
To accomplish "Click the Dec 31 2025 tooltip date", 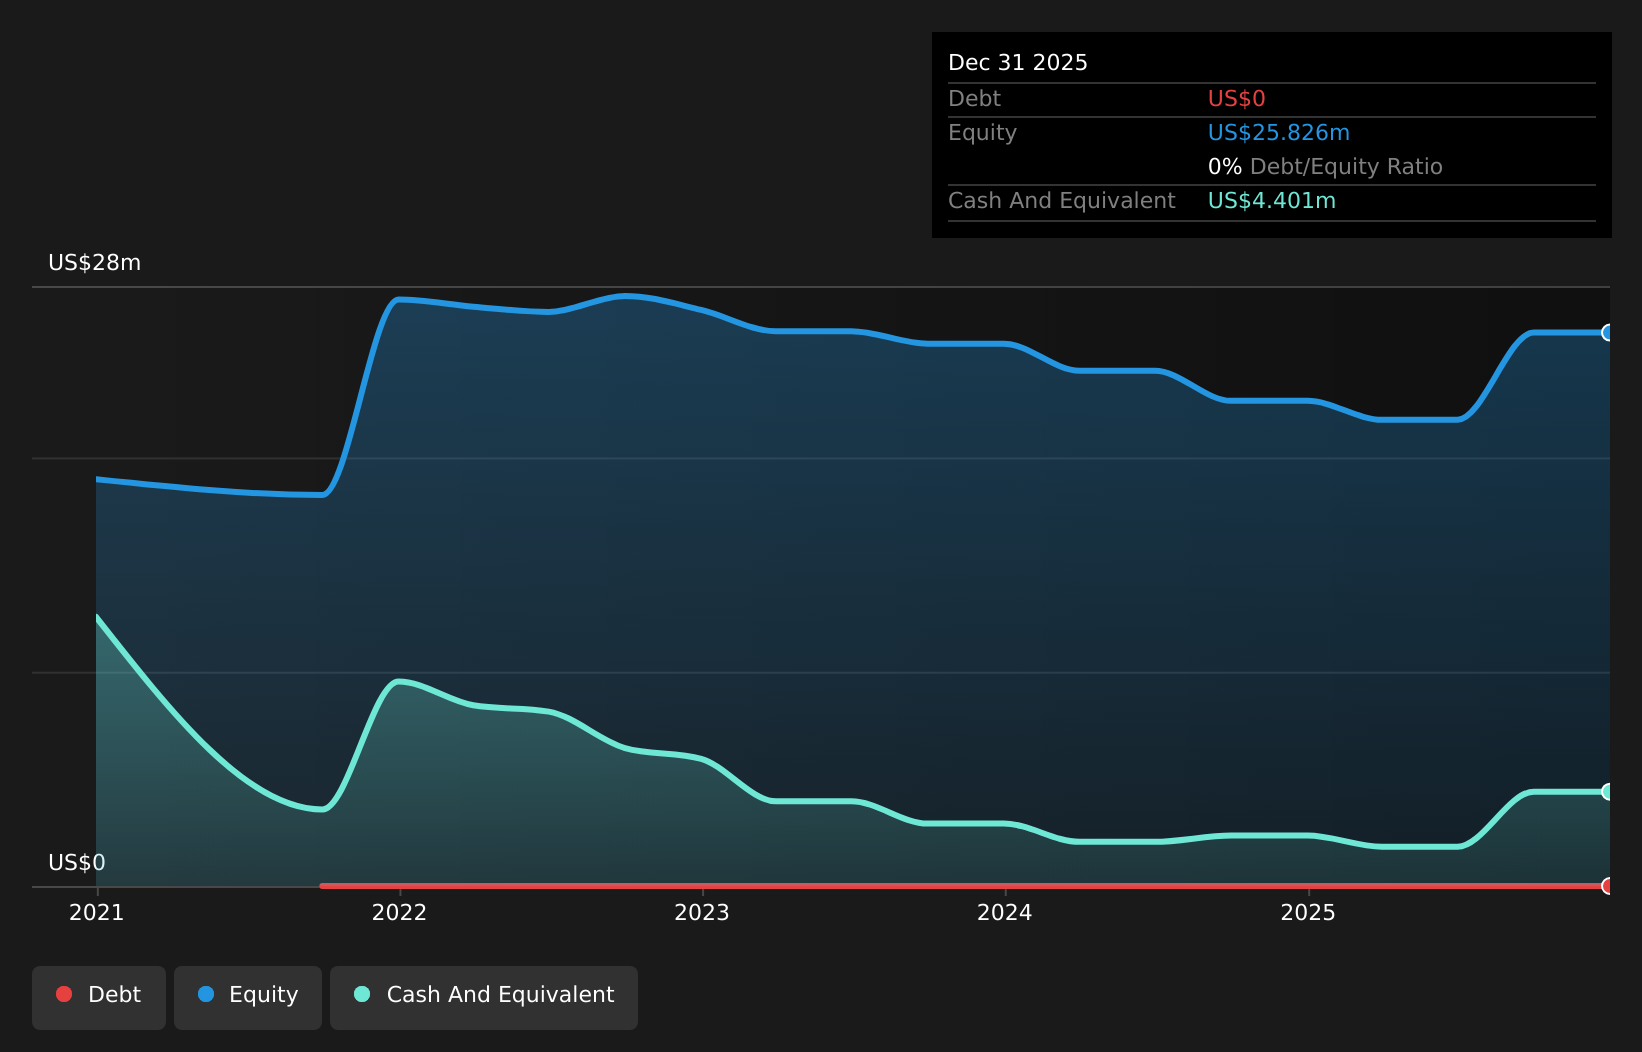I will (x=1018, y=63).
